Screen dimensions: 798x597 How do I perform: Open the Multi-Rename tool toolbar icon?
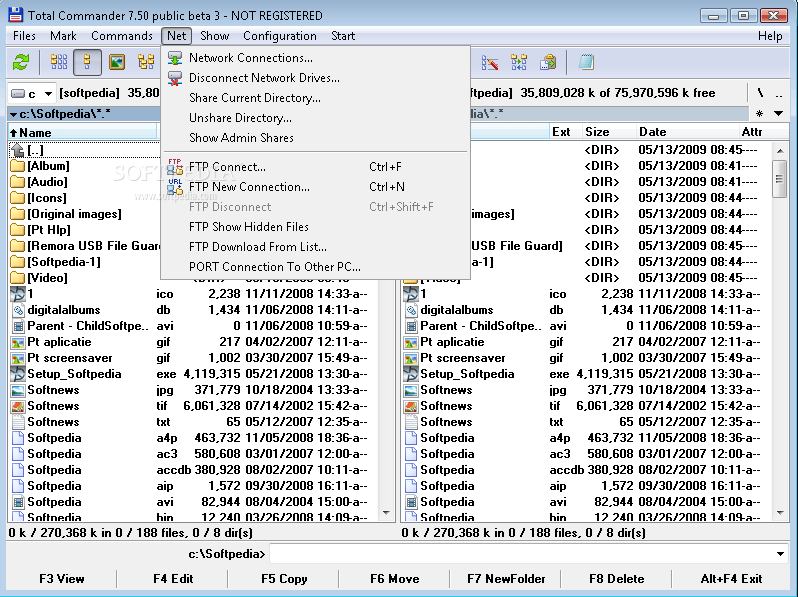click(x=490, y=63)
